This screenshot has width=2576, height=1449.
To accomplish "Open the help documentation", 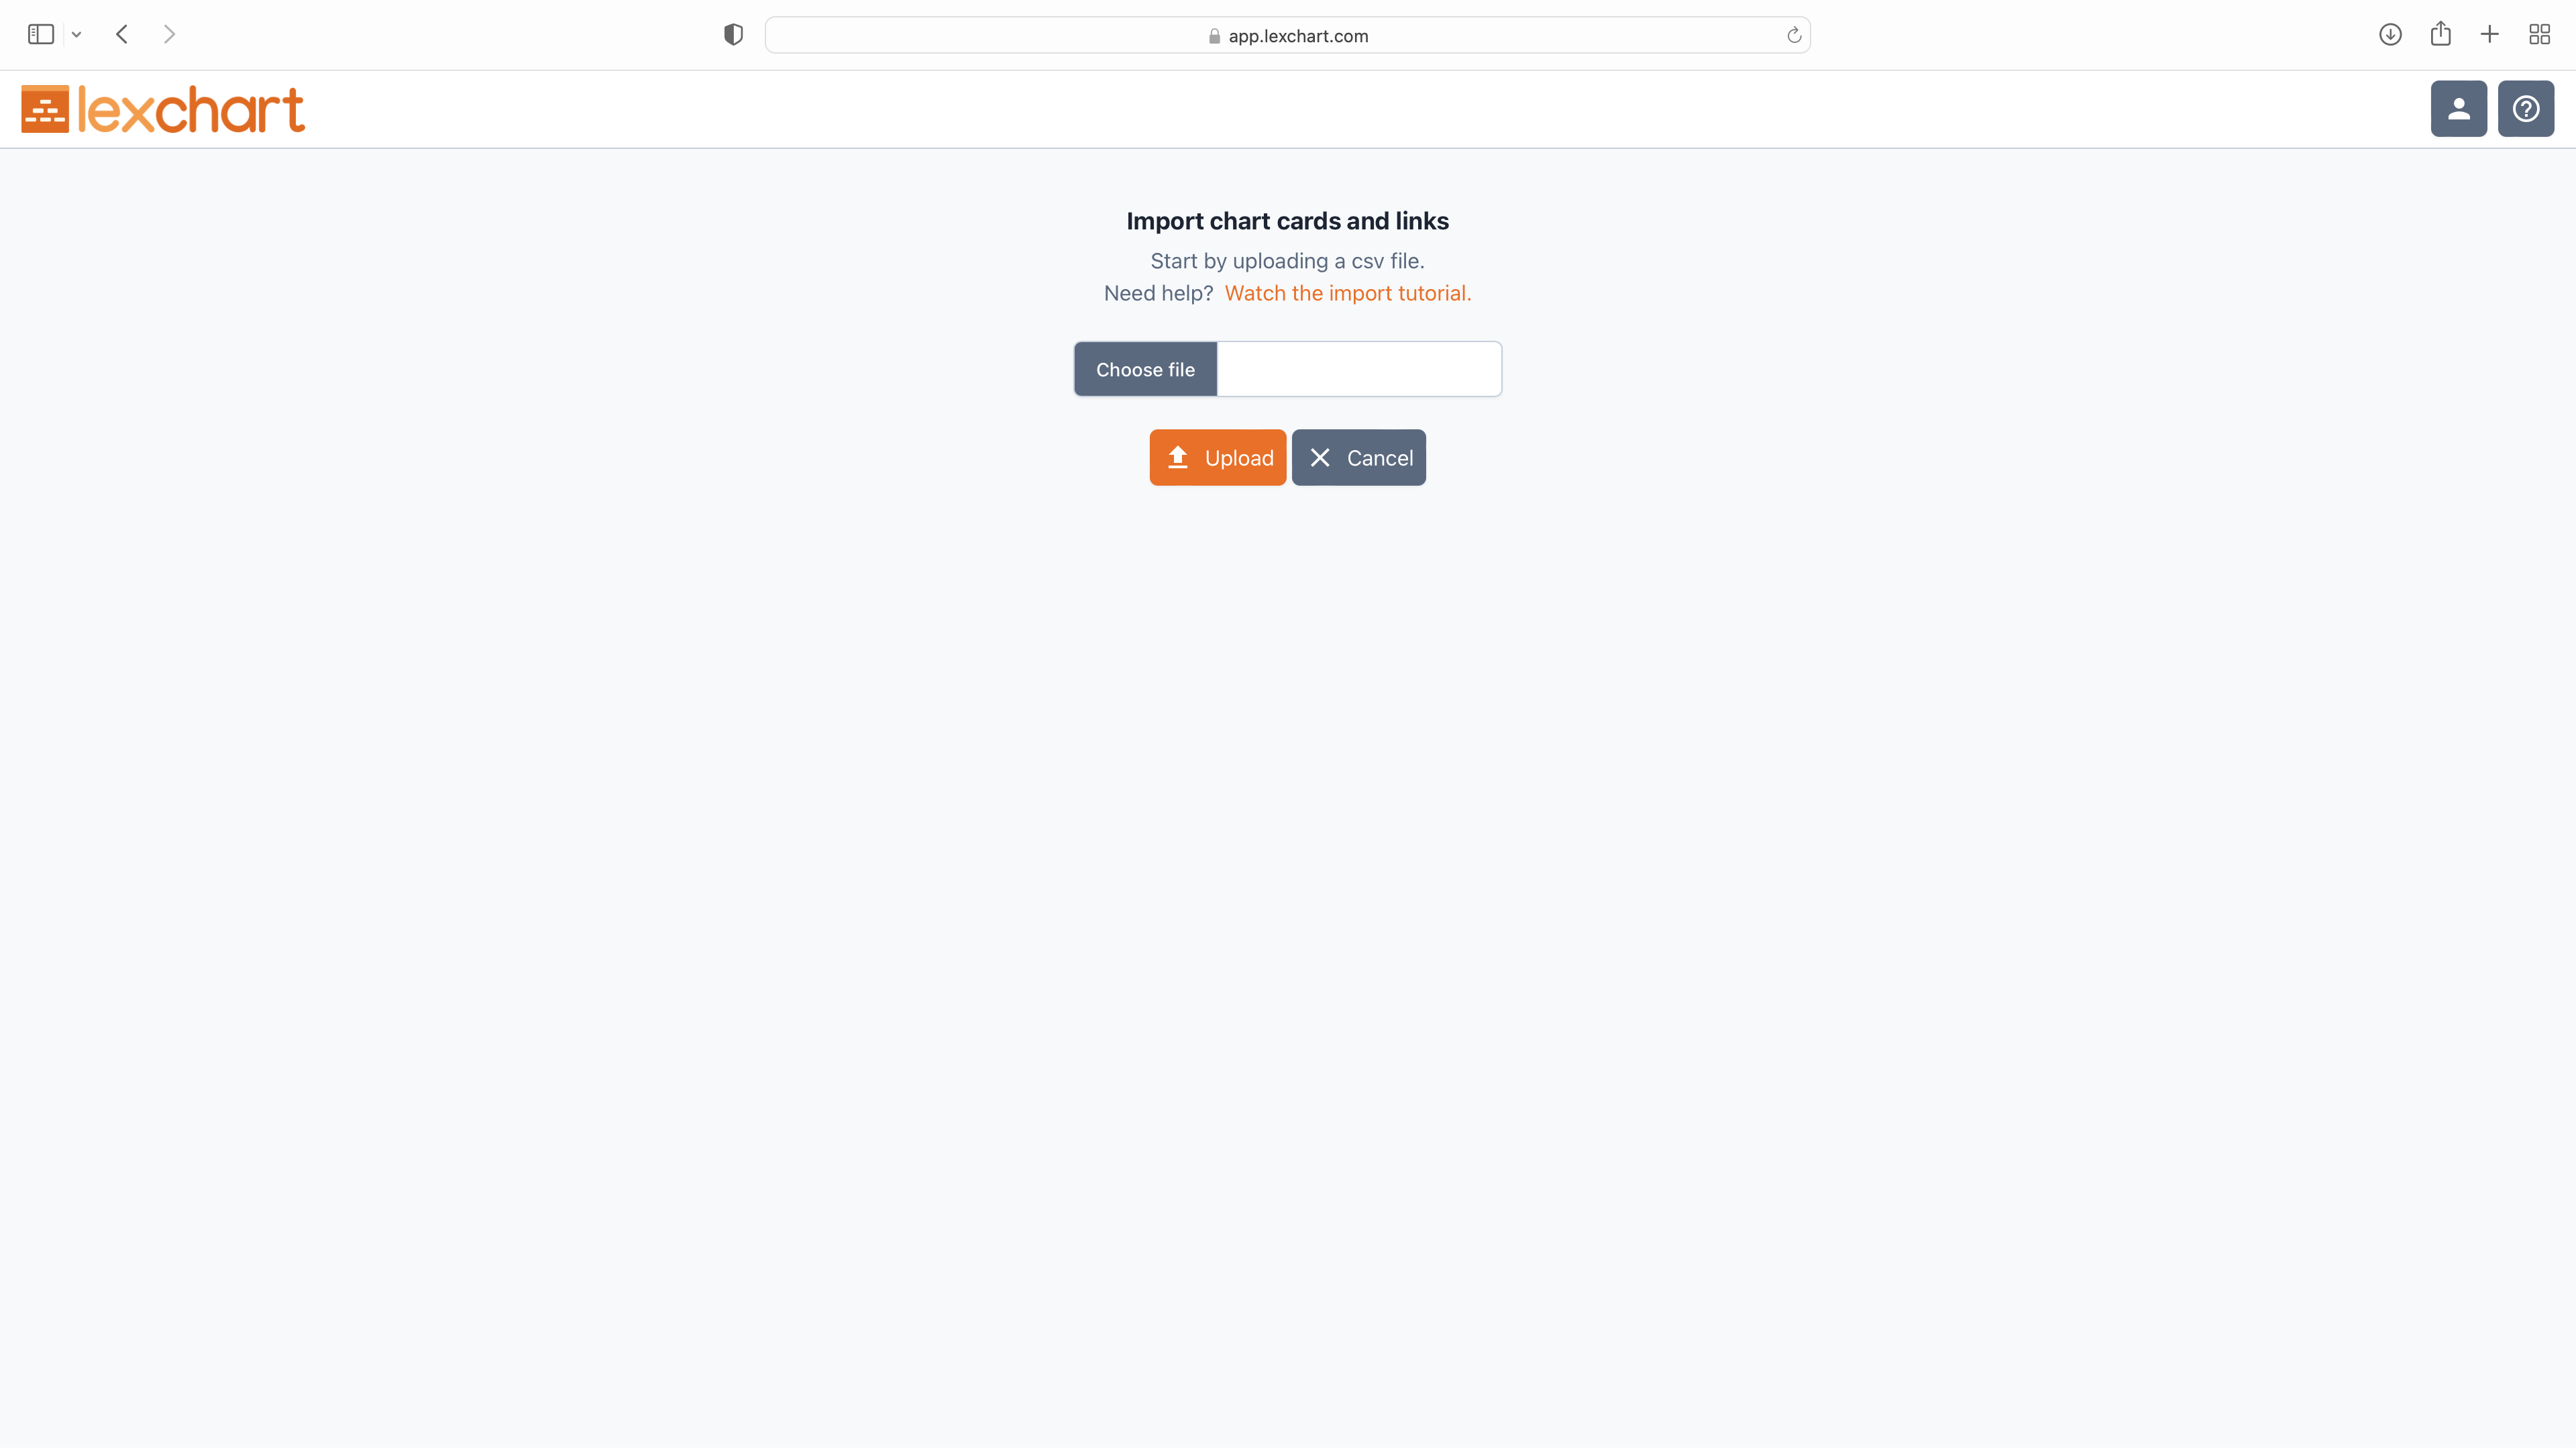I will coord(2526,108).
